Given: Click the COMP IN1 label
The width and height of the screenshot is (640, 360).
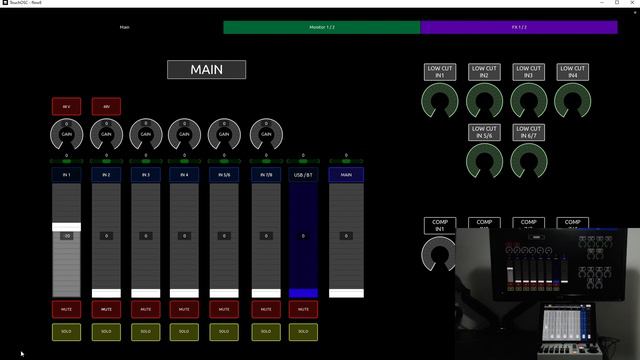Looking at the screenshot, I should 440,225.
